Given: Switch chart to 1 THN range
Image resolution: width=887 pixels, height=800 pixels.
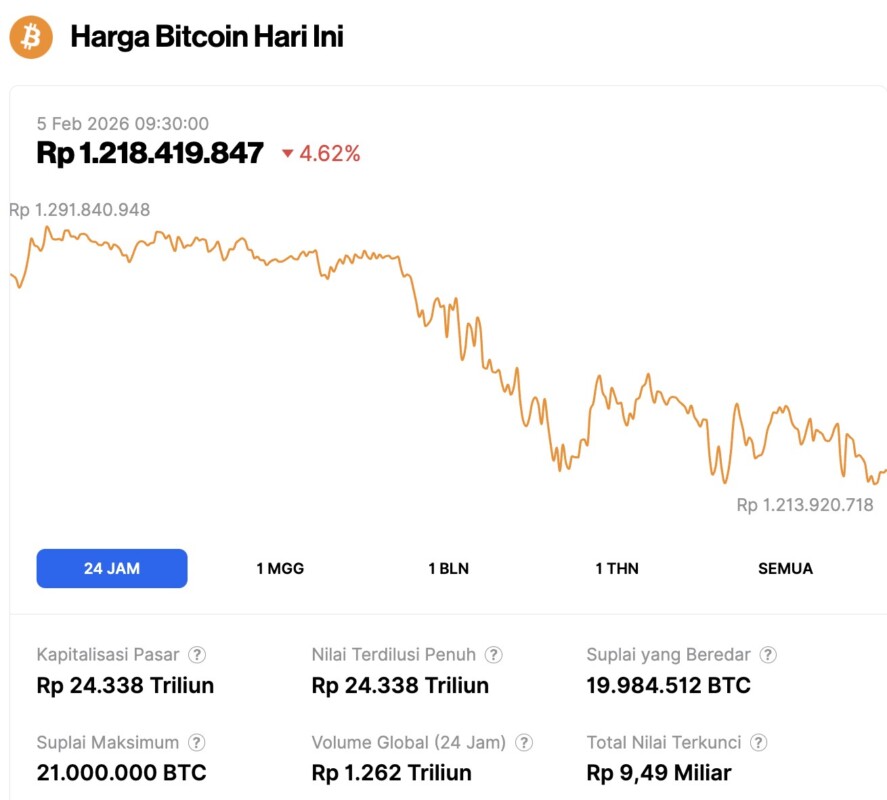Looking at the screenshot, I should 617,568.
